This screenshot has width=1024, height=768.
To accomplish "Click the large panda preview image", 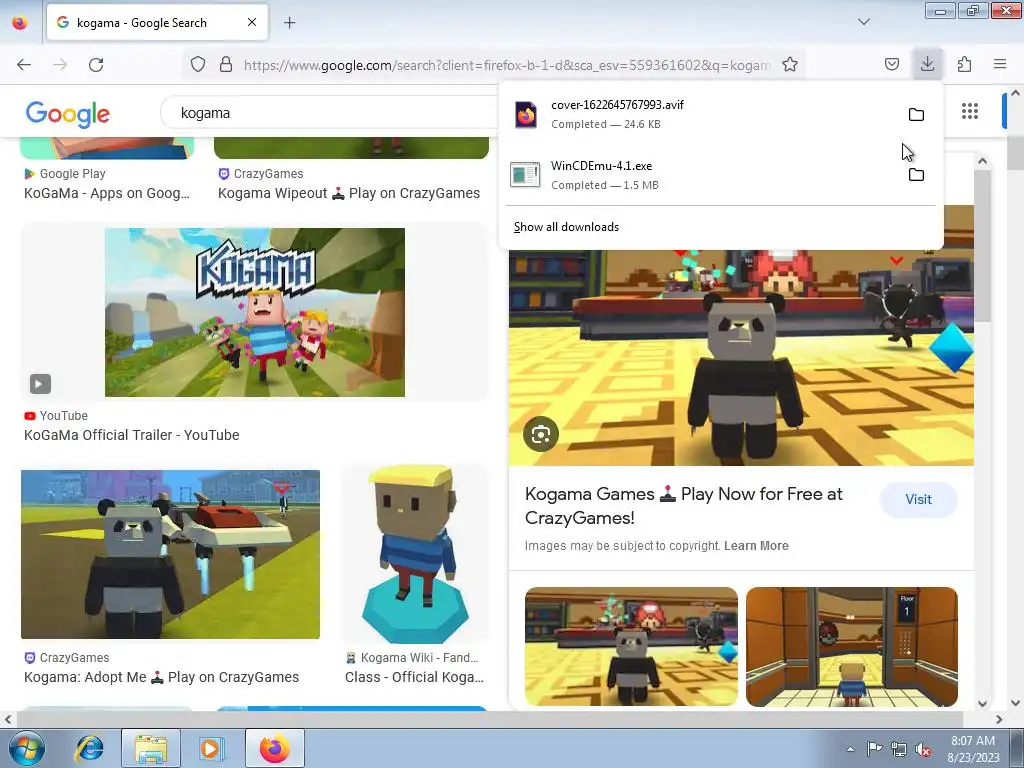I will (741, 358).
